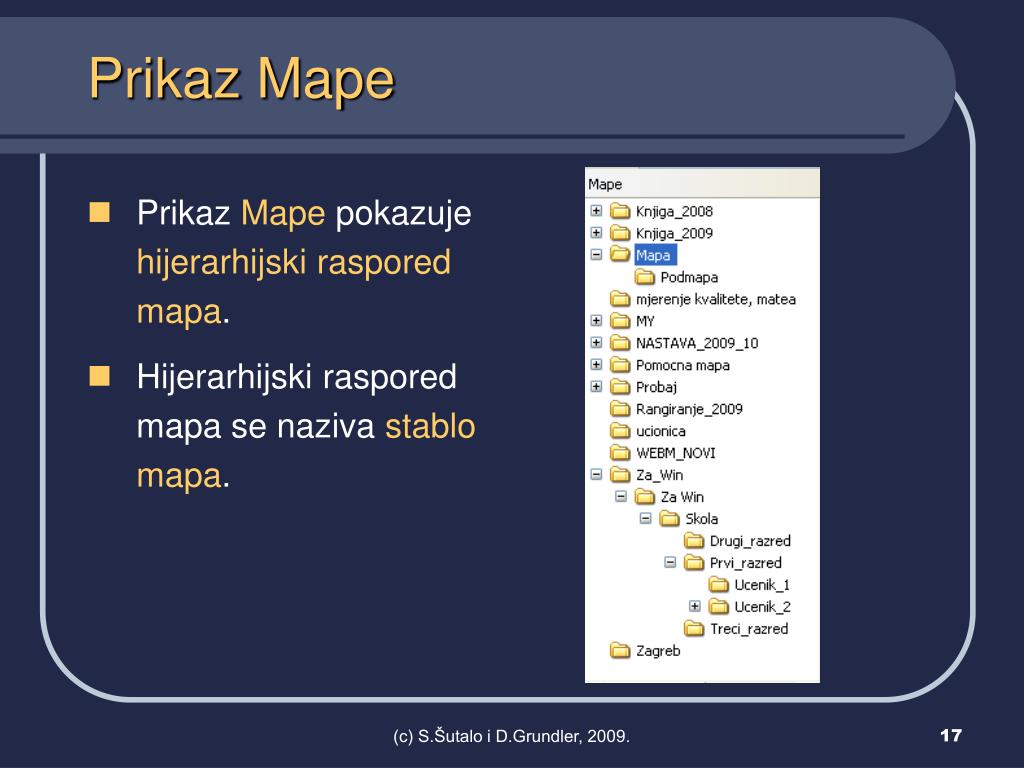This screenshot has width=1024, height=768.
Task: Click the Knjiga_2009 folder icon
Action: tap(620, 232)
